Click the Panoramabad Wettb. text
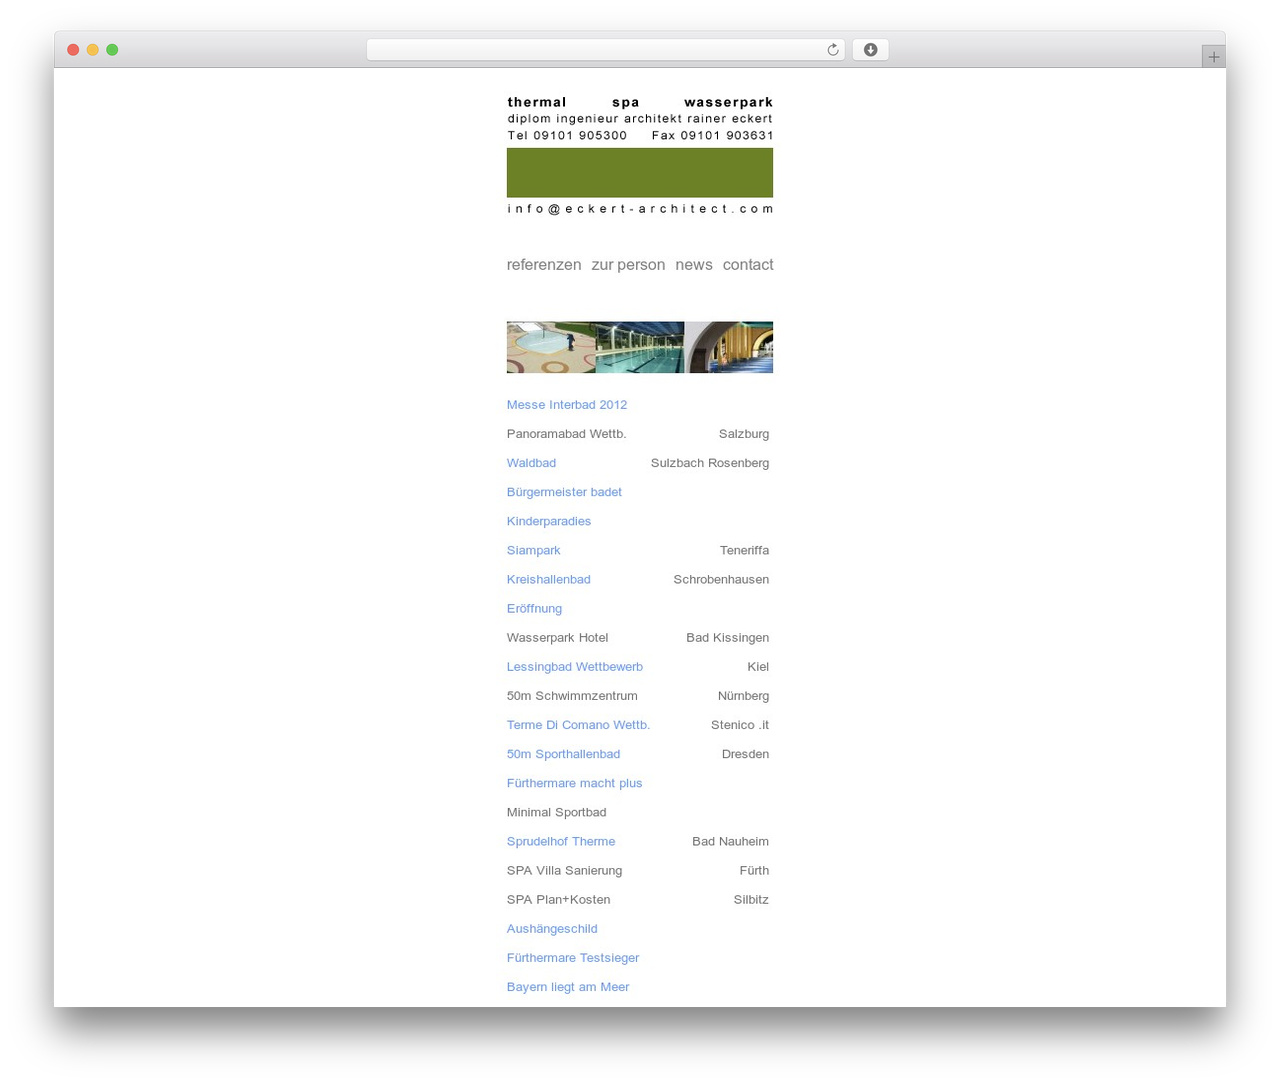This screenshot has height=1084, width=1280. [566, 434]
